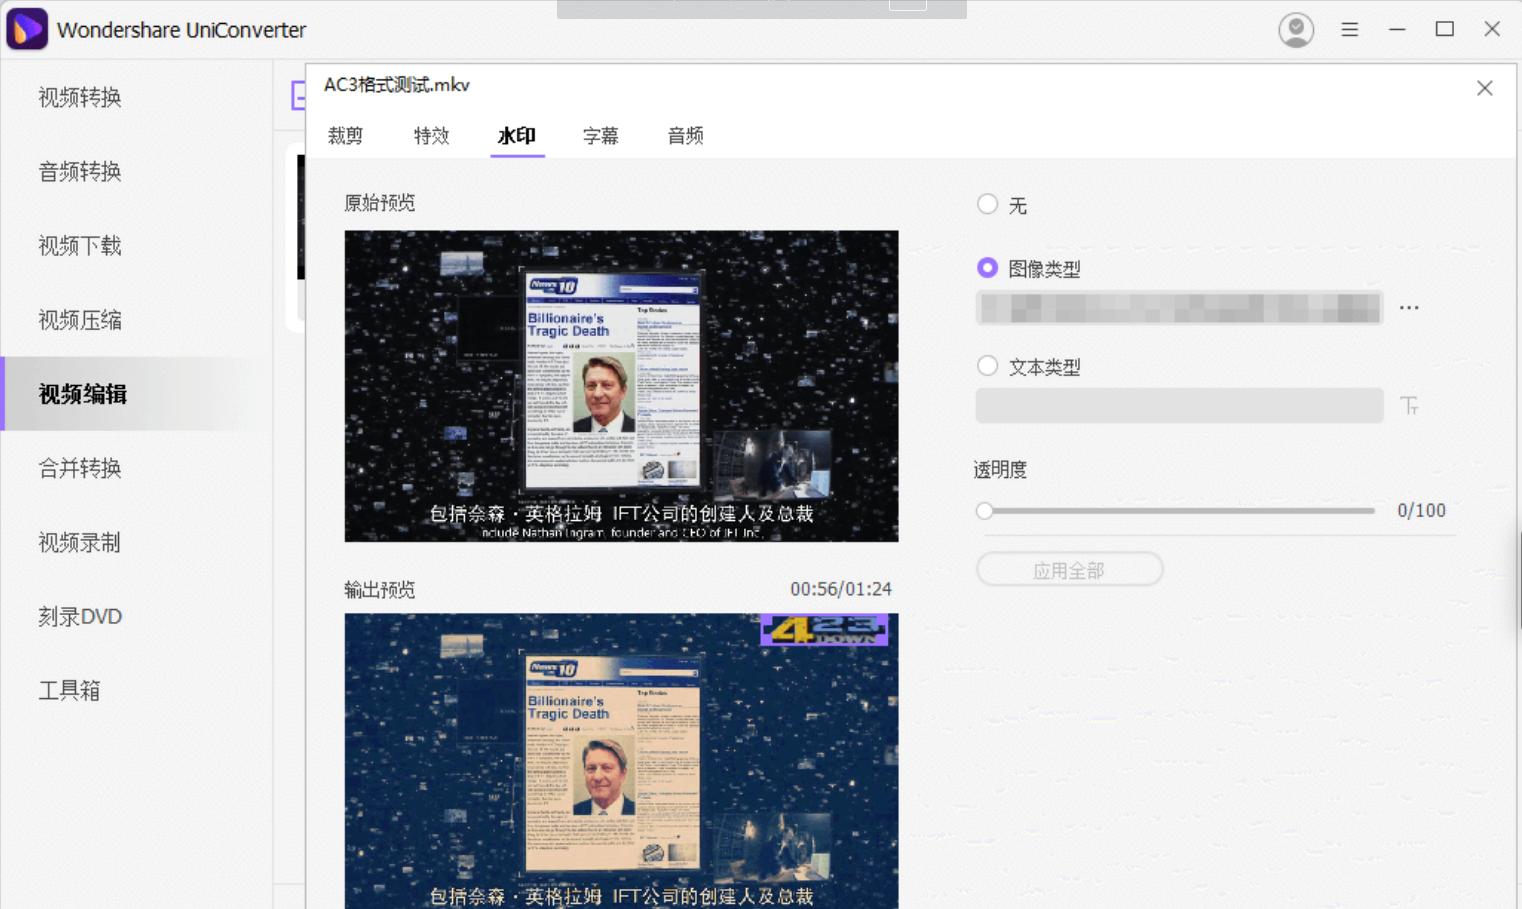The image size is (1522, 909).
Task: Select 视频下载 in the sidebar
Action: click(x=79, y=246)
